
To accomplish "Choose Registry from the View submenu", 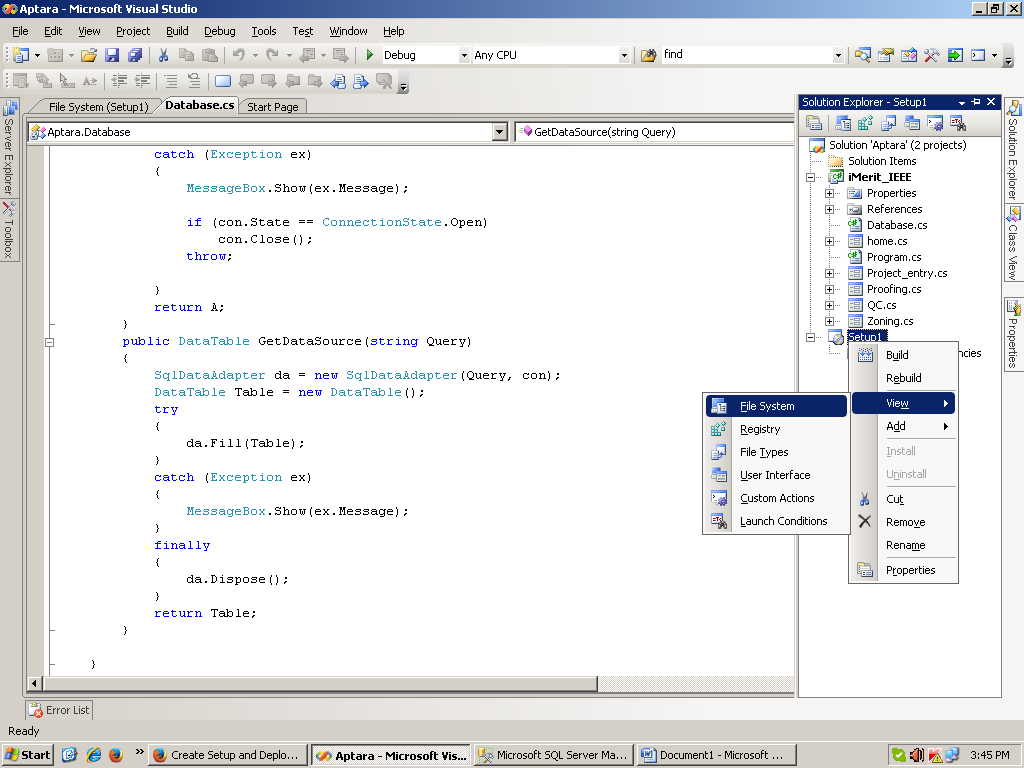I will tap(776, 429).
